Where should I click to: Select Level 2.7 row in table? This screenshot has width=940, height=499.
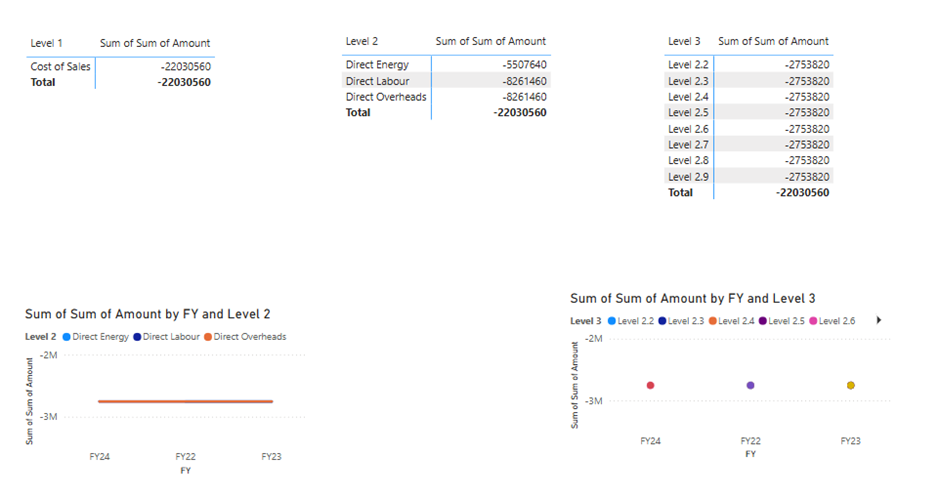coord(749,145)
